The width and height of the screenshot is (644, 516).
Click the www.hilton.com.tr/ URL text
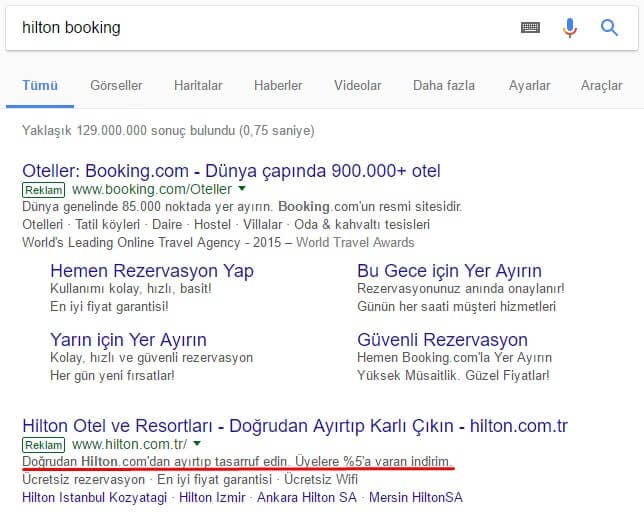click(x=129, y=445)
